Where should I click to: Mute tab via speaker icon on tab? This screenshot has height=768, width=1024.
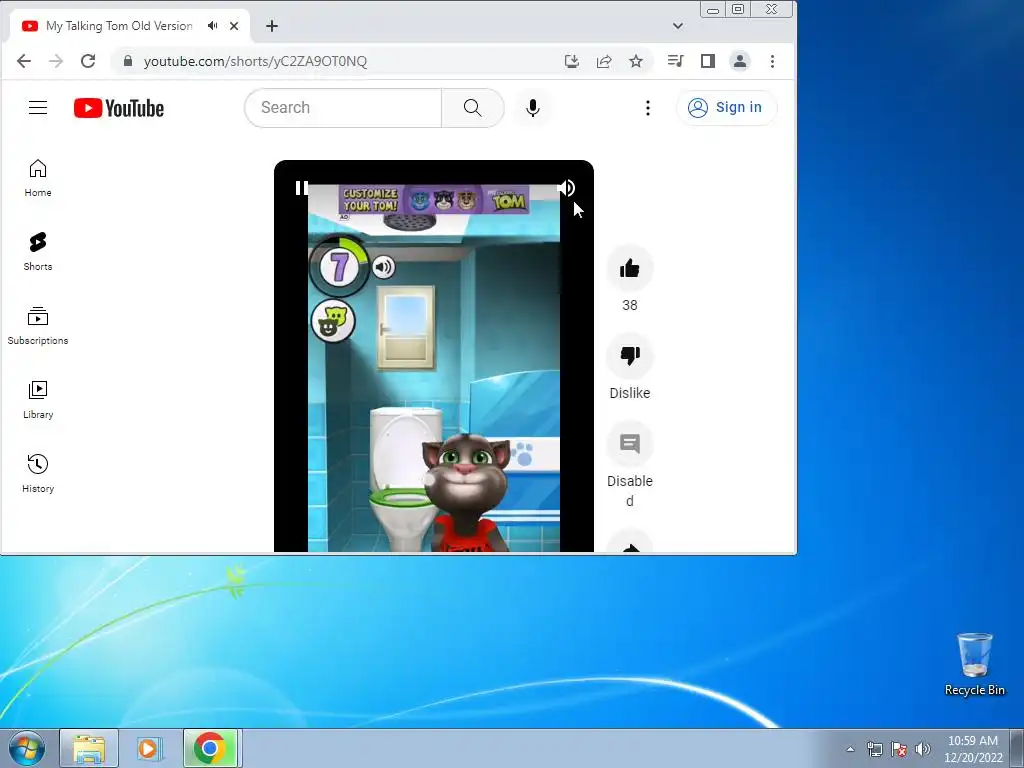213,26
